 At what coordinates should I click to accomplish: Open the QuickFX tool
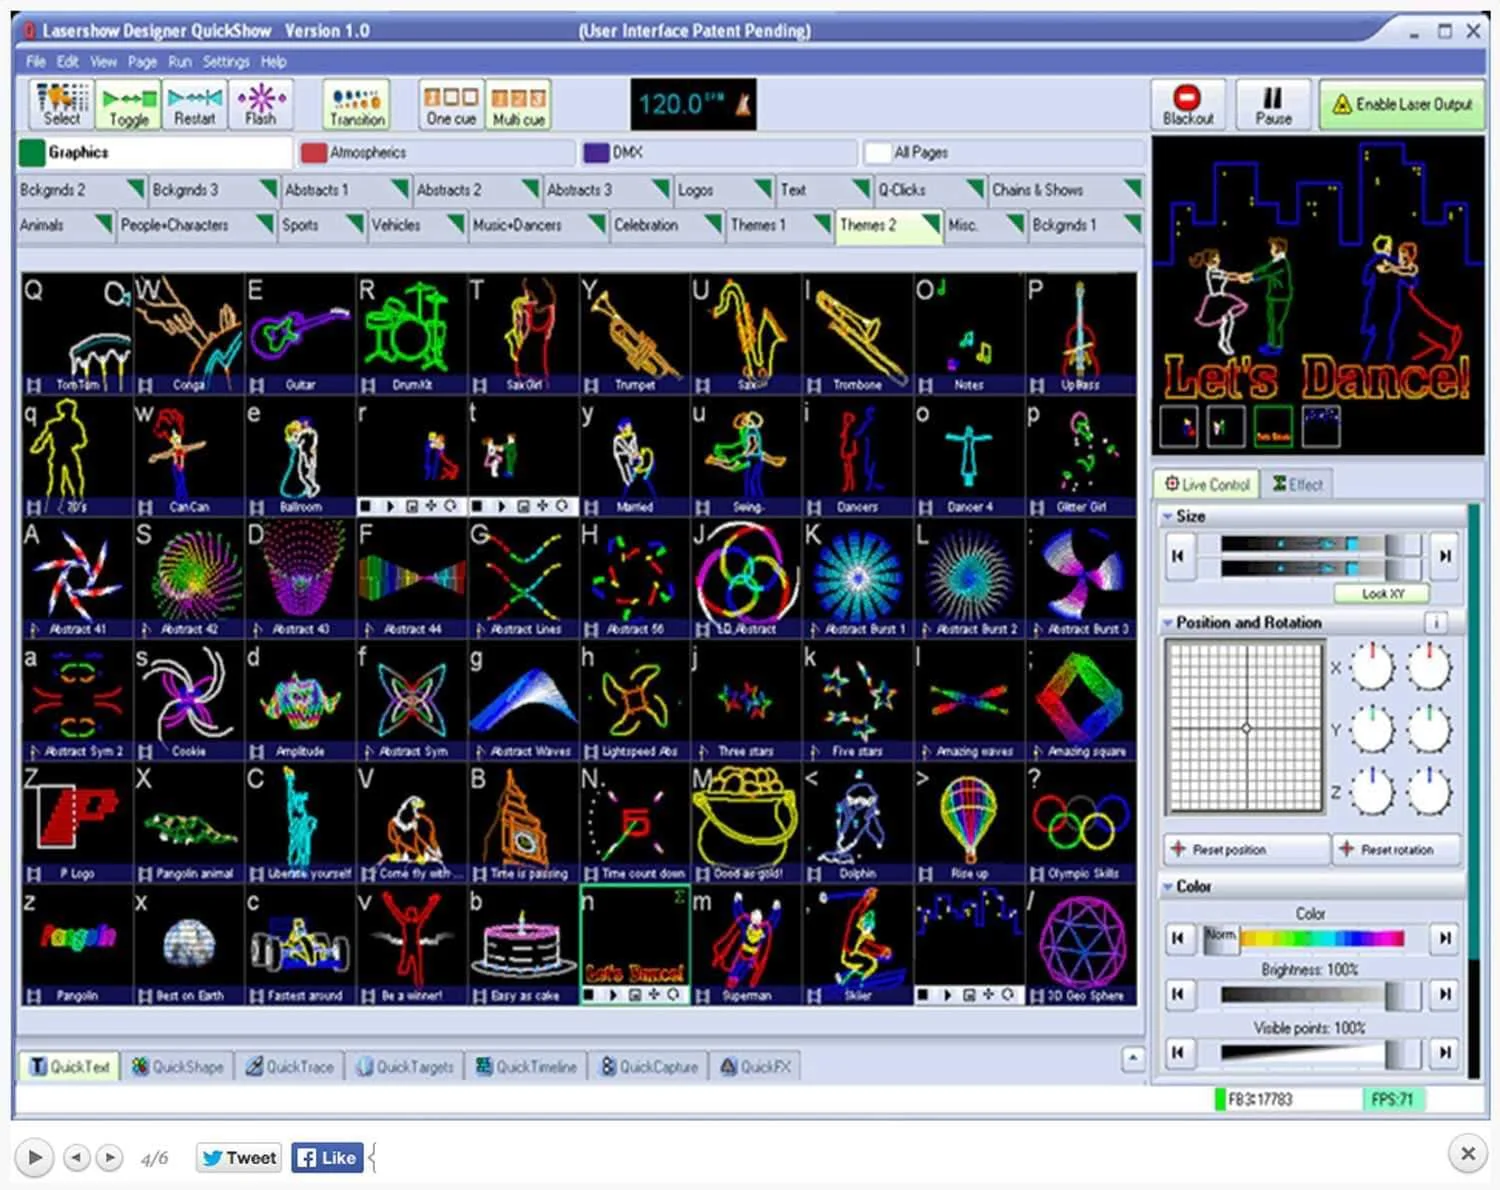[756, 1067]
